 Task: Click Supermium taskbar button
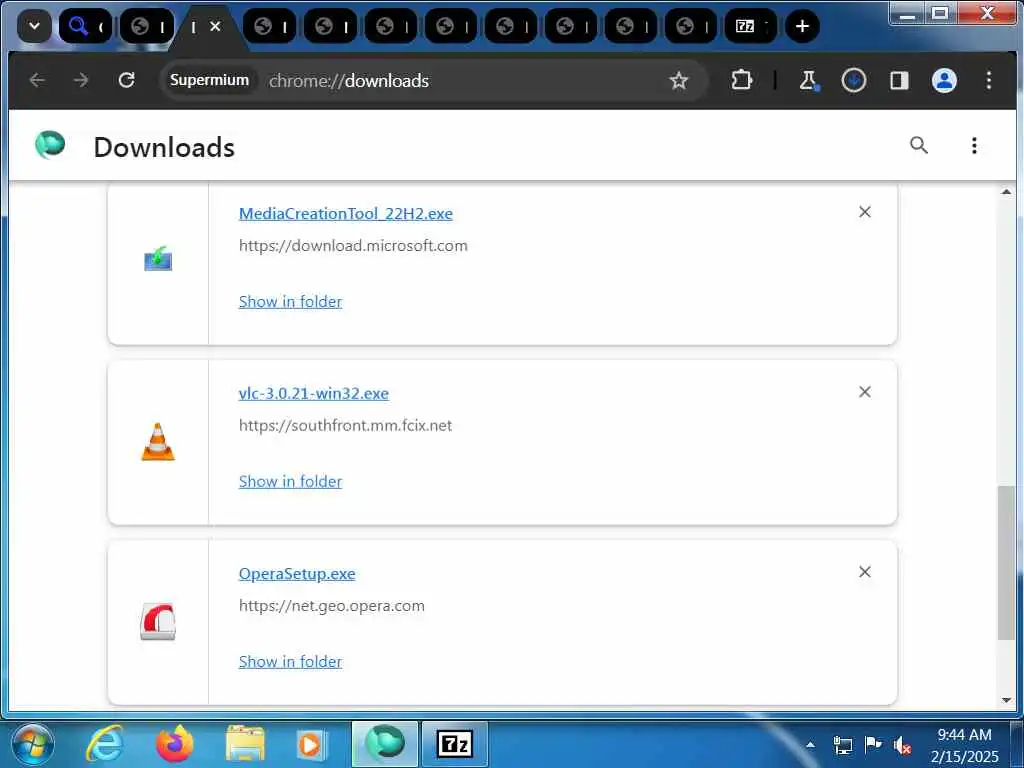click(385, 744)
